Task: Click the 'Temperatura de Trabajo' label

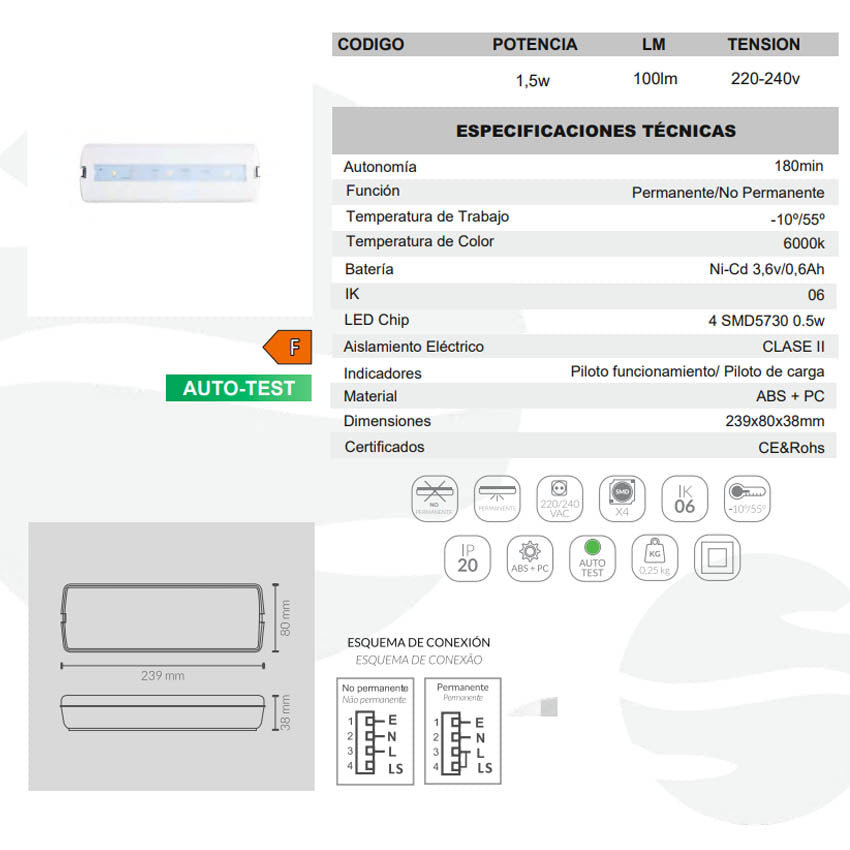Action: (428, 217)
